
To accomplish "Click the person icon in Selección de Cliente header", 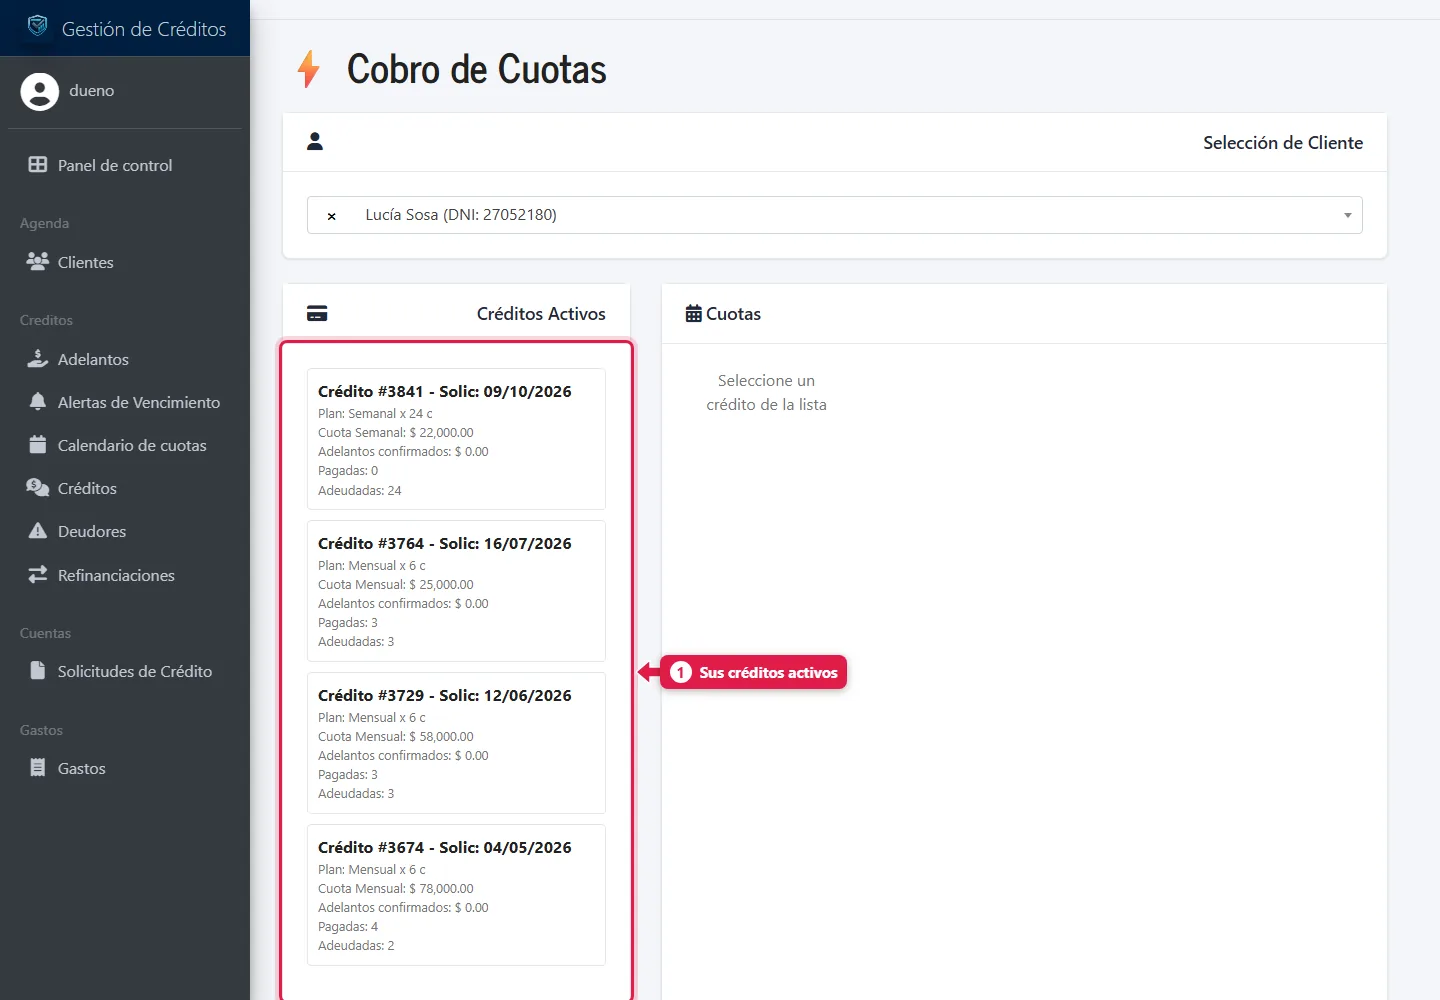I will tap(315, 142).
